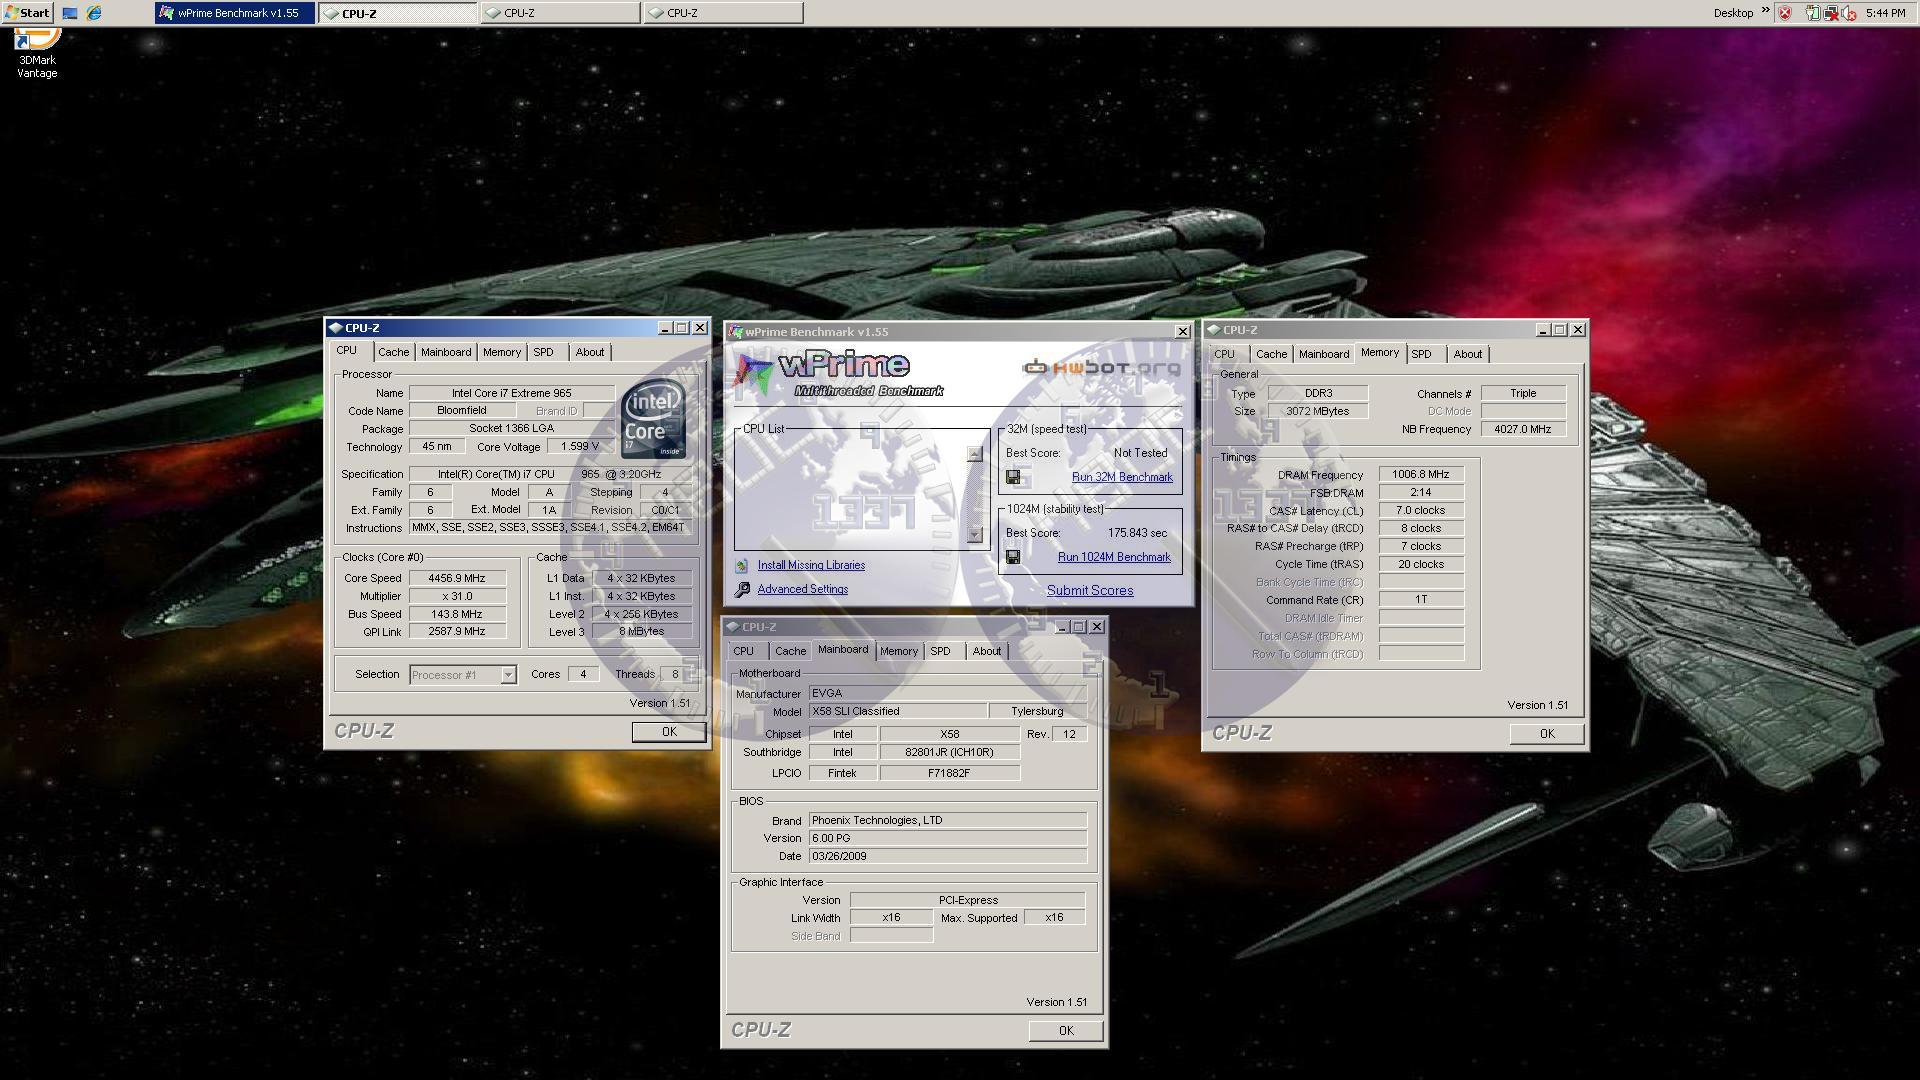Click title icon of CPU-Z processor window
The width and height of the screenshot is (1920, 1080).
pyautogui.click(x=336, y=328)
